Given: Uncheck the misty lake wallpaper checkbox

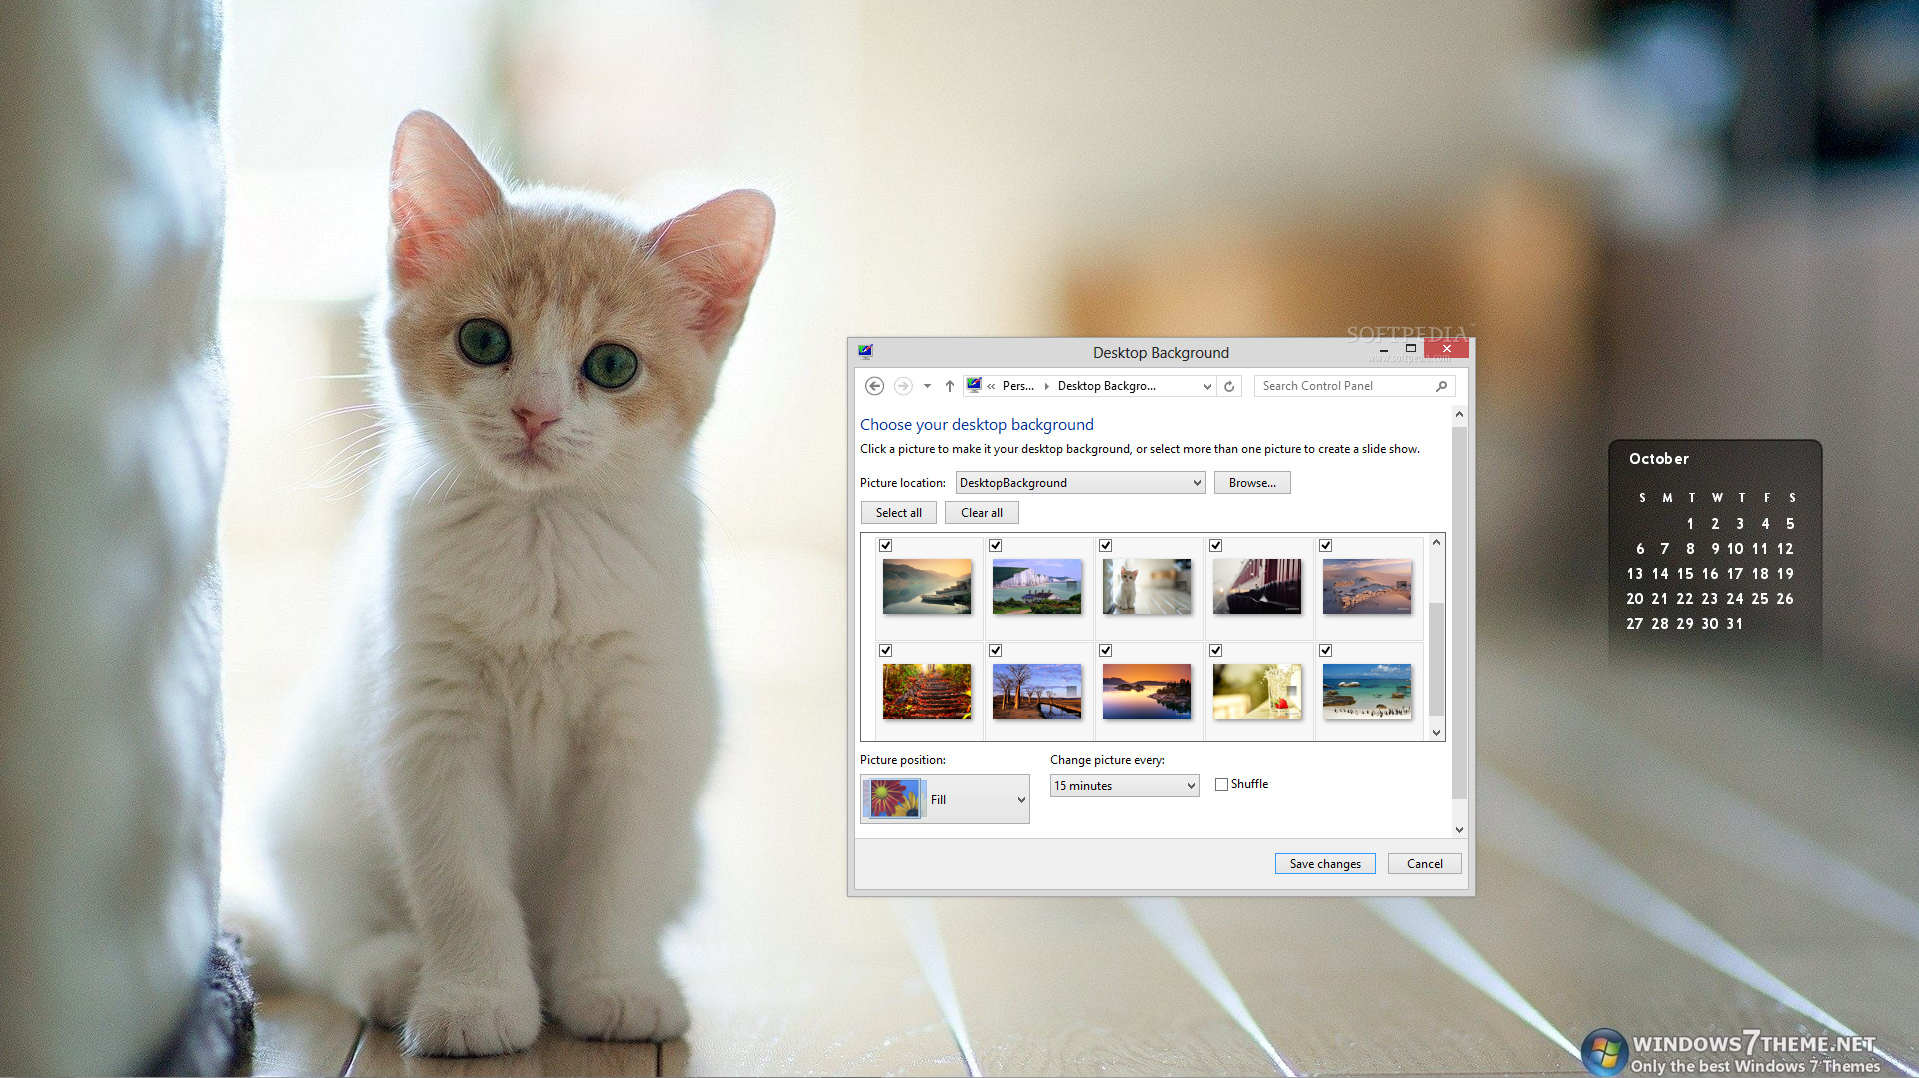Looking at the screenshot, I should point(886,546).
